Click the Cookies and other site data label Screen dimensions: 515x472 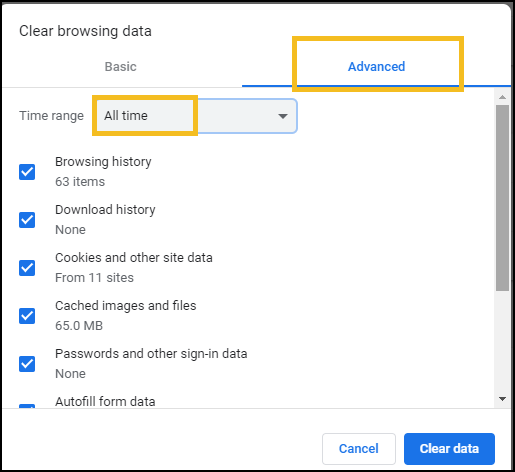[x=134, y=258]
